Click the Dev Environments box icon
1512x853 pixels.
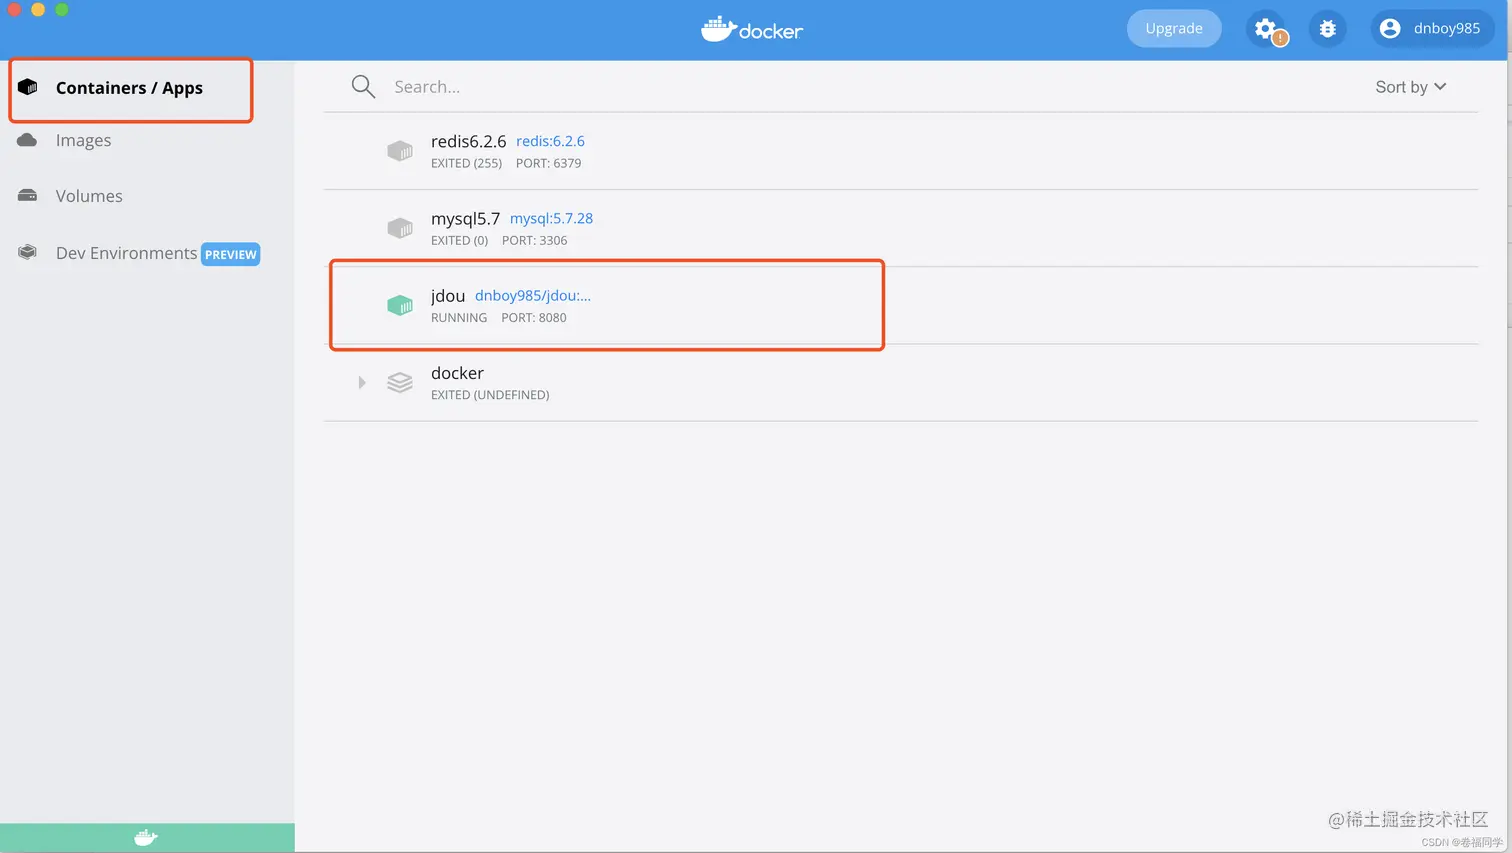tap(28, 253)
